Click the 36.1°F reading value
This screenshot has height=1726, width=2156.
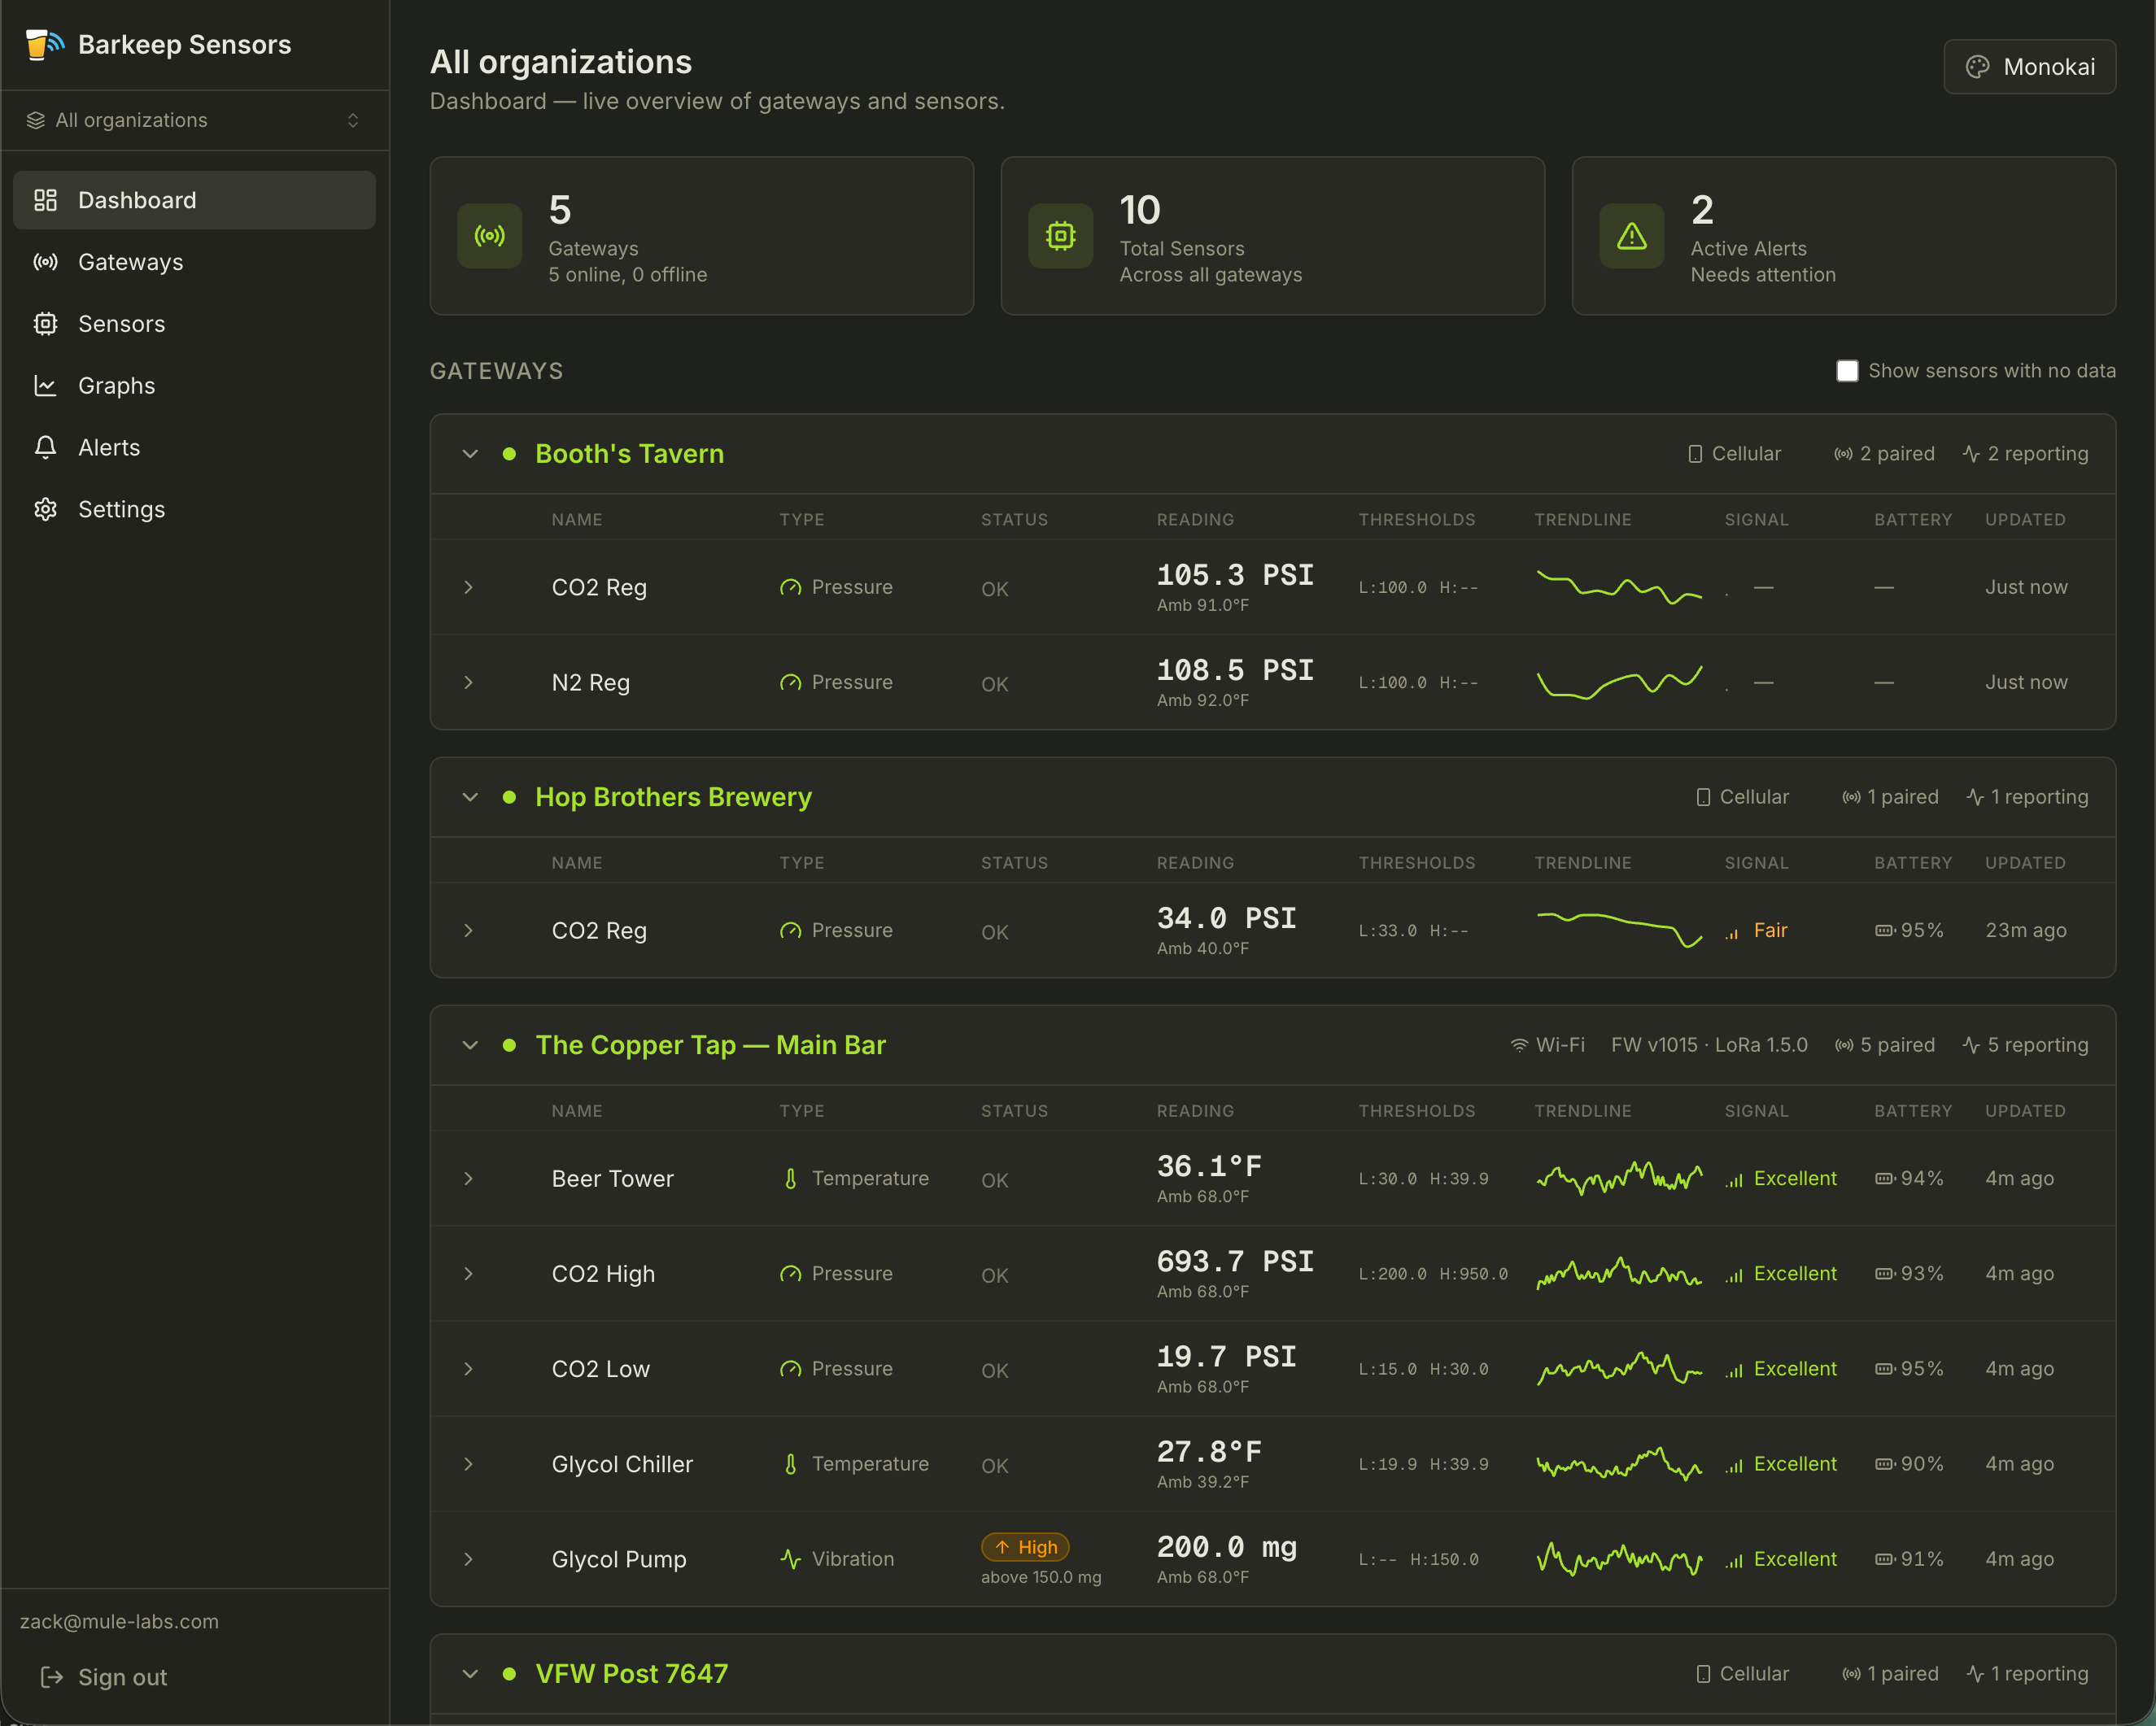(x=1209, y=1167)
